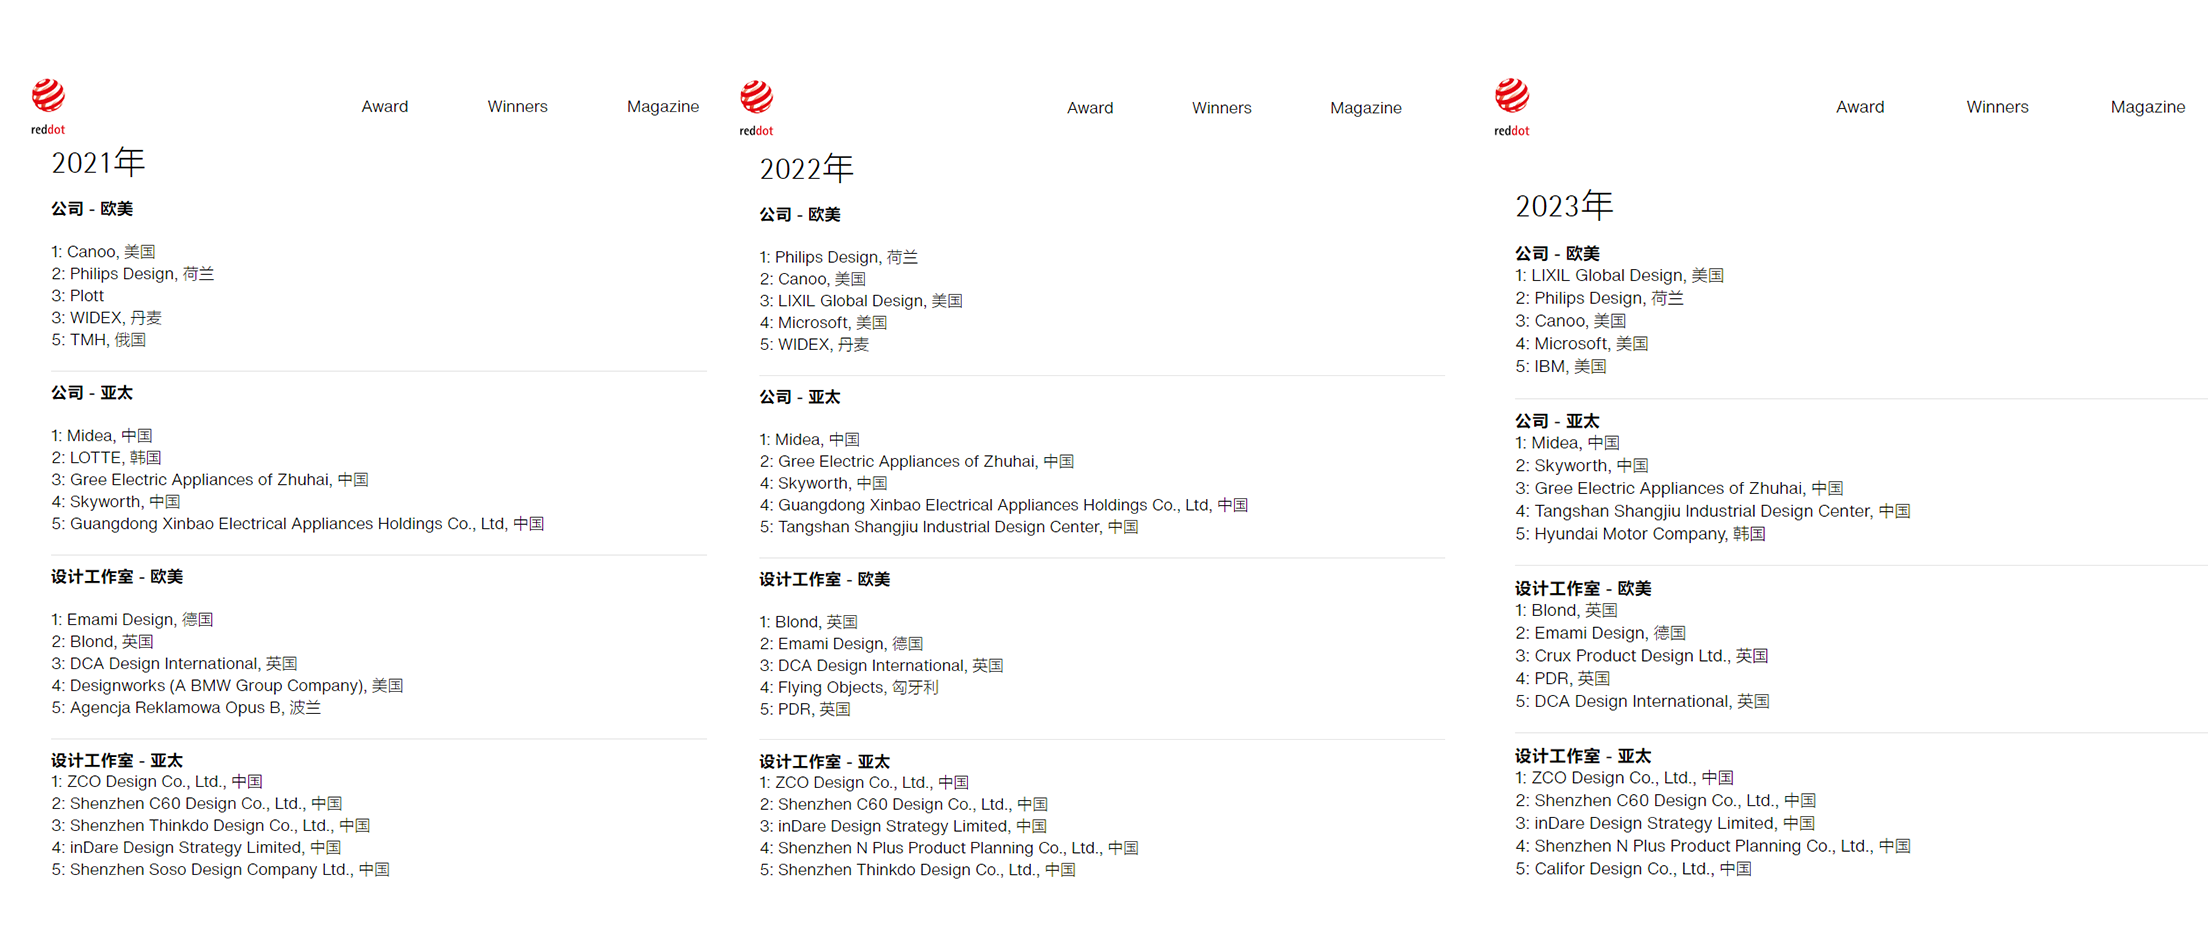Click '3: LIXIL Global Design' in 2022 list
This screenshot has width=2208, height=950.
pyautogui.click(x=860, y=300)
